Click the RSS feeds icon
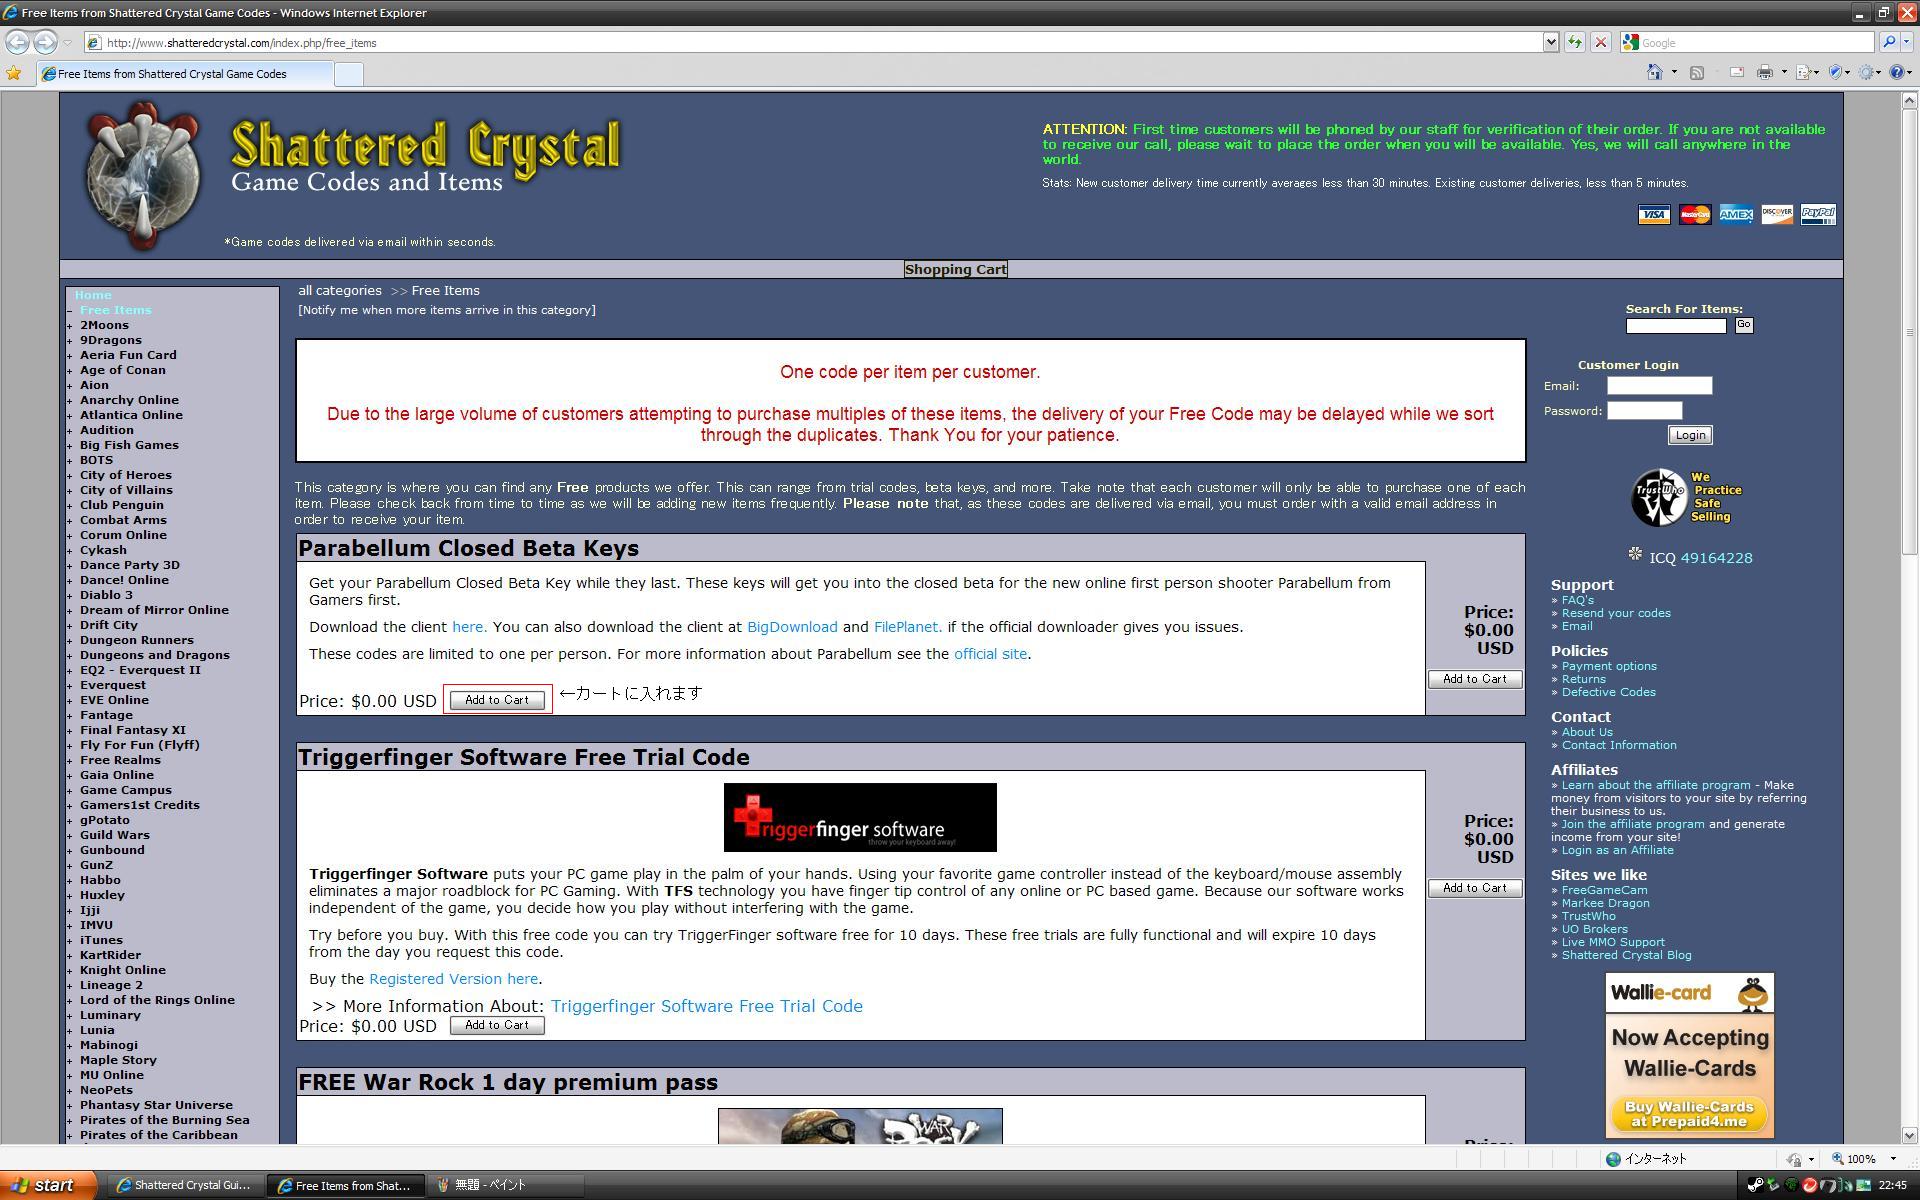The height and width of the screenshot is (1200, 1920). click(x=1697, y=72)
